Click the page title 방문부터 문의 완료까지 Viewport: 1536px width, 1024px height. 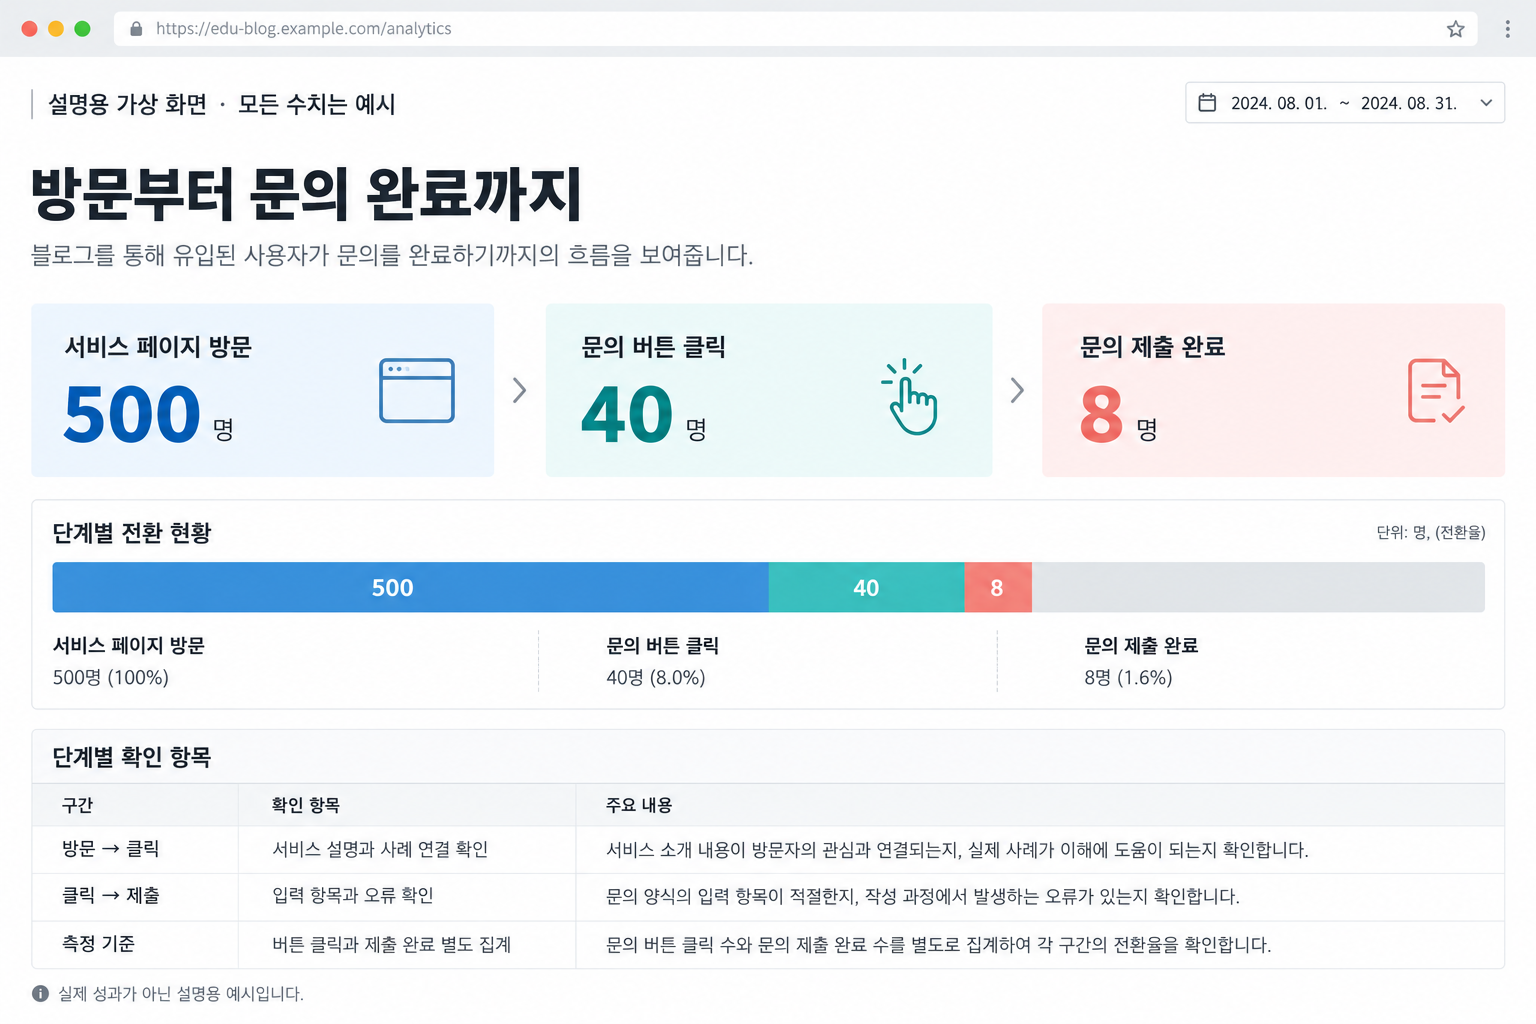click(307, 194)
